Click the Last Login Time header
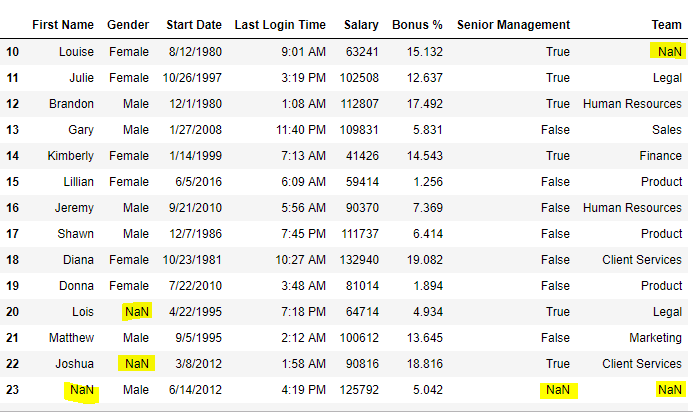 click(x=280, y=24)
